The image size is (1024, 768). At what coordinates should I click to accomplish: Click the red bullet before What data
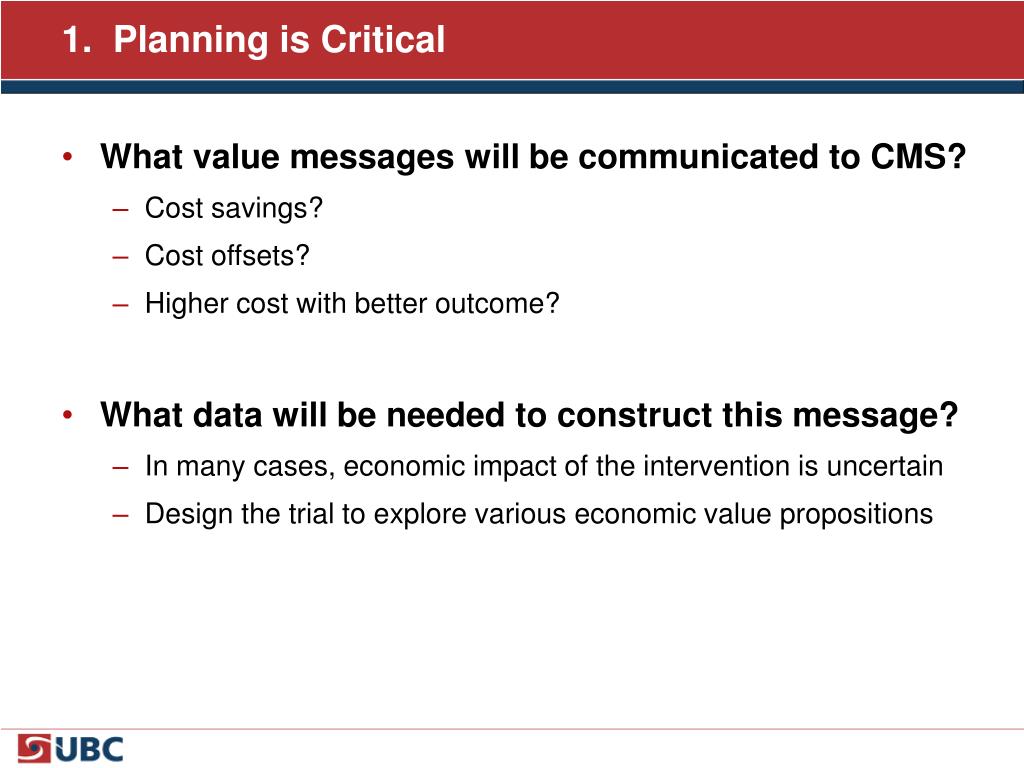tap(67, 415)
